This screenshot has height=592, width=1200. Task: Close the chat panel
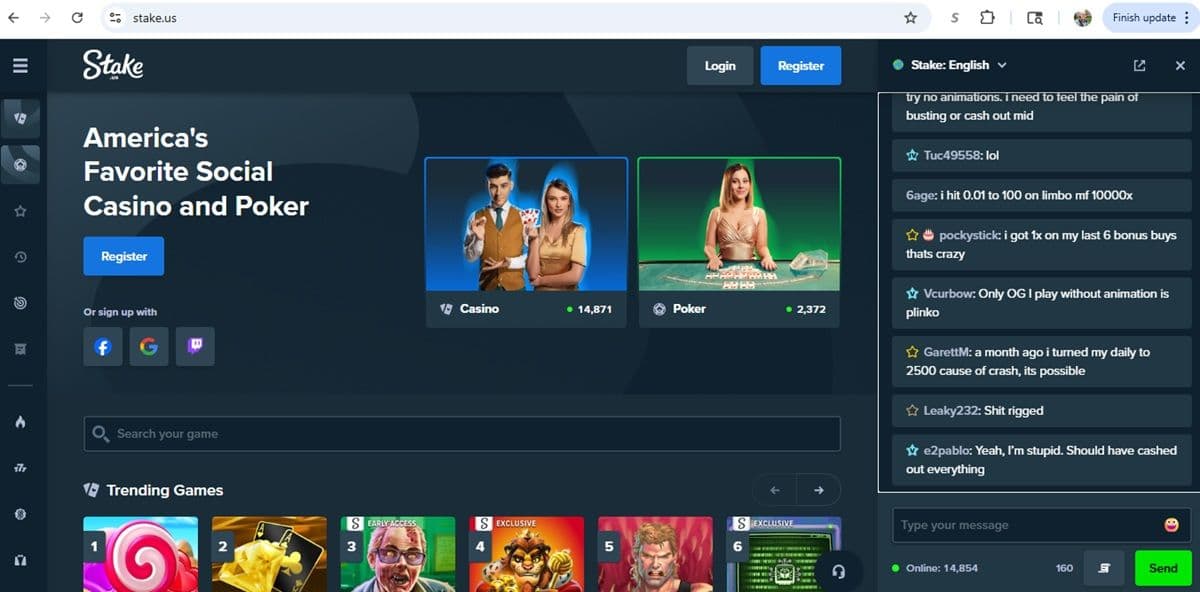pos(1180,66)
